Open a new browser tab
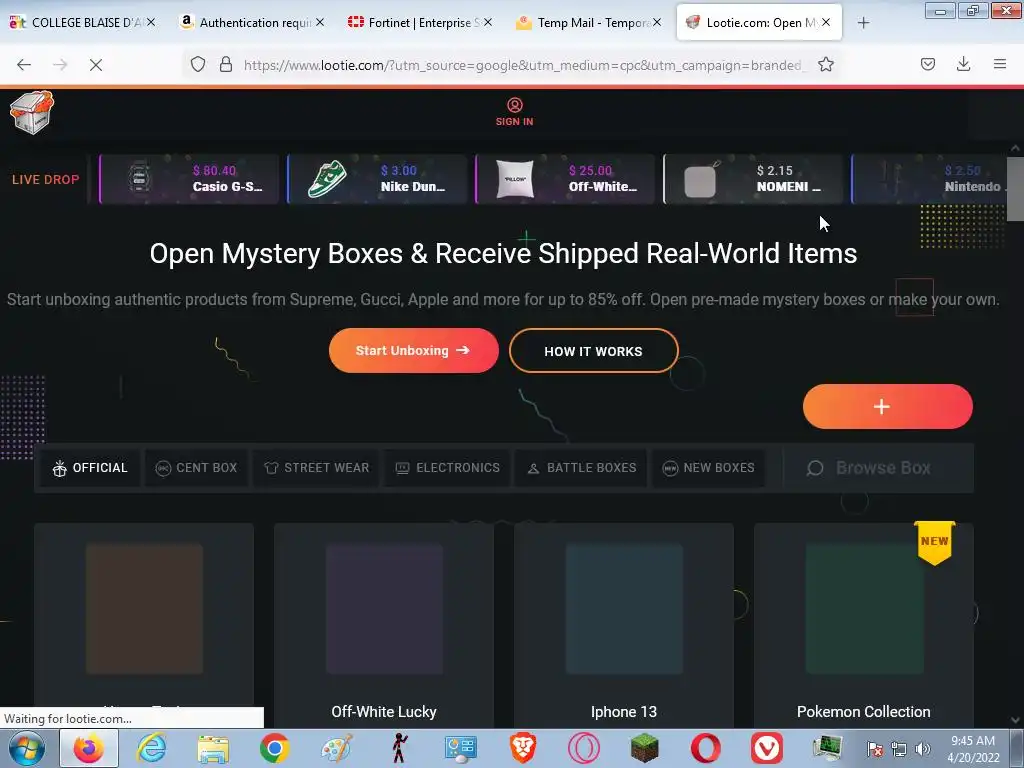 (x=863, y=23)
